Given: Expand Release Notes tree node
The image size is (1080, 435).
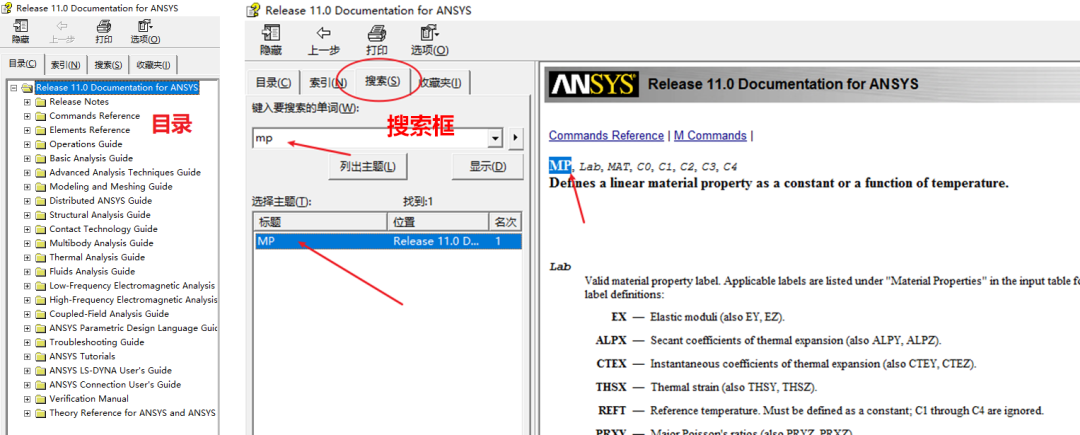Looking at the screenshot, I should (x=28, y=102).
